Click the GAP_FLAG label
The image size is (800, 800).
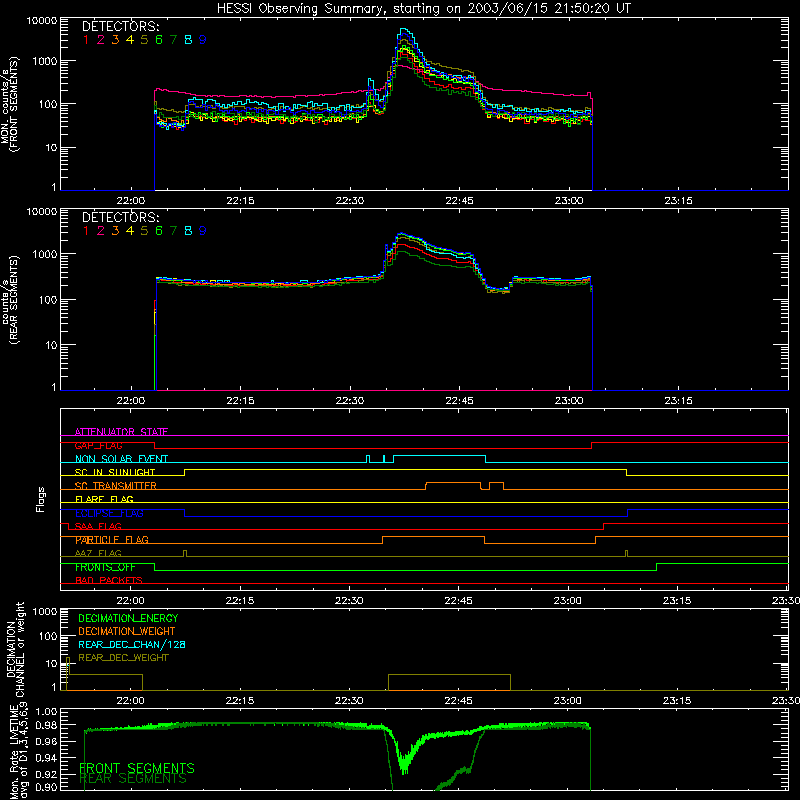pos(98,445)
